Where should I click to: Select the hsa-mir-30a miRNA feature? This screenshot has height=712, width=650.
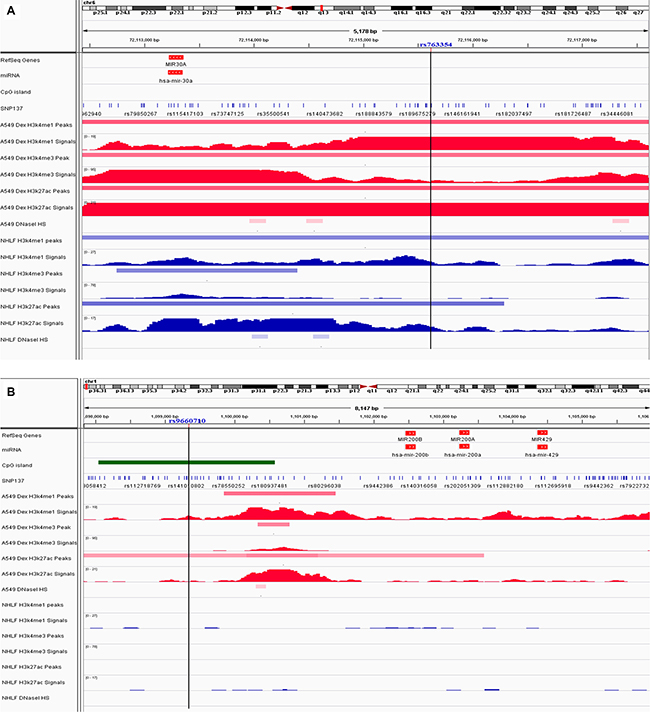176,73
